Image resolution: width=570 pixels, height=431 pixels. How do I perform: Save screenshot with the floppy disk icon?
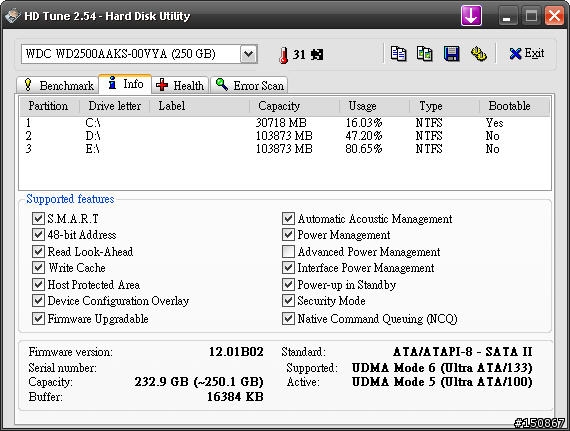click(451, 54)
